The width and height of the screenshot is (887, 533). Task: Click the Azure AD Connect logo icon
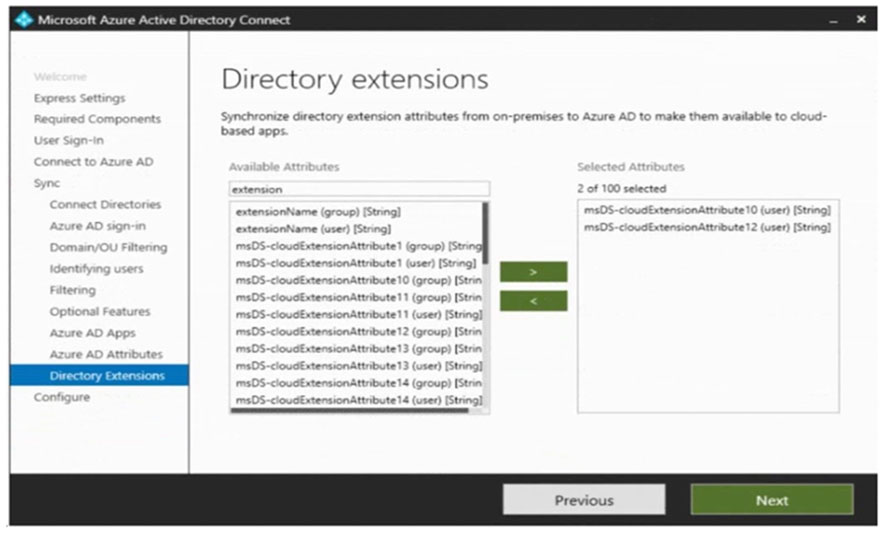24,19
